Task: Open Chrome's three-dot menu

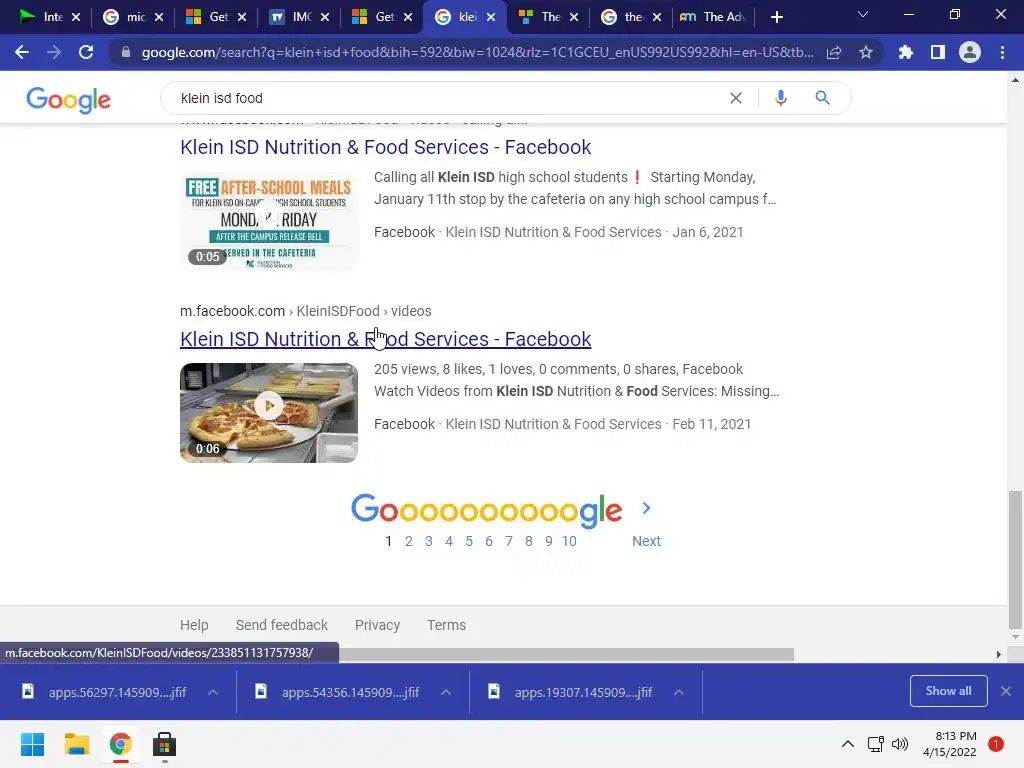Action: (1002, 52)
